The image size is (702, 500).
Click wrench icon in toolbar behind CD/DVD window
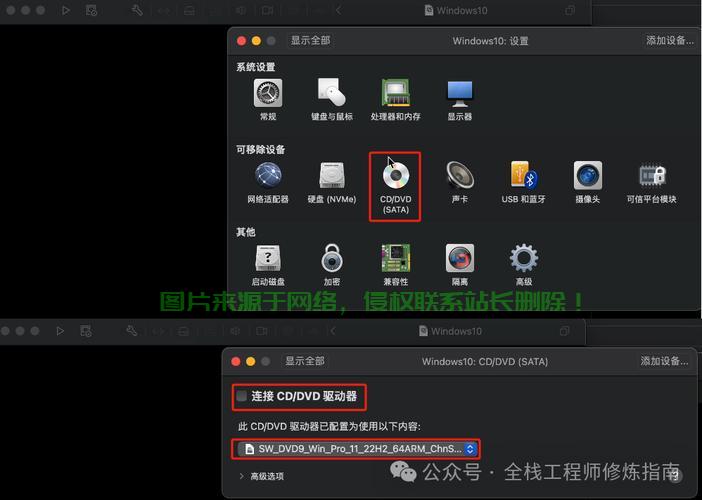coord(131,331)
